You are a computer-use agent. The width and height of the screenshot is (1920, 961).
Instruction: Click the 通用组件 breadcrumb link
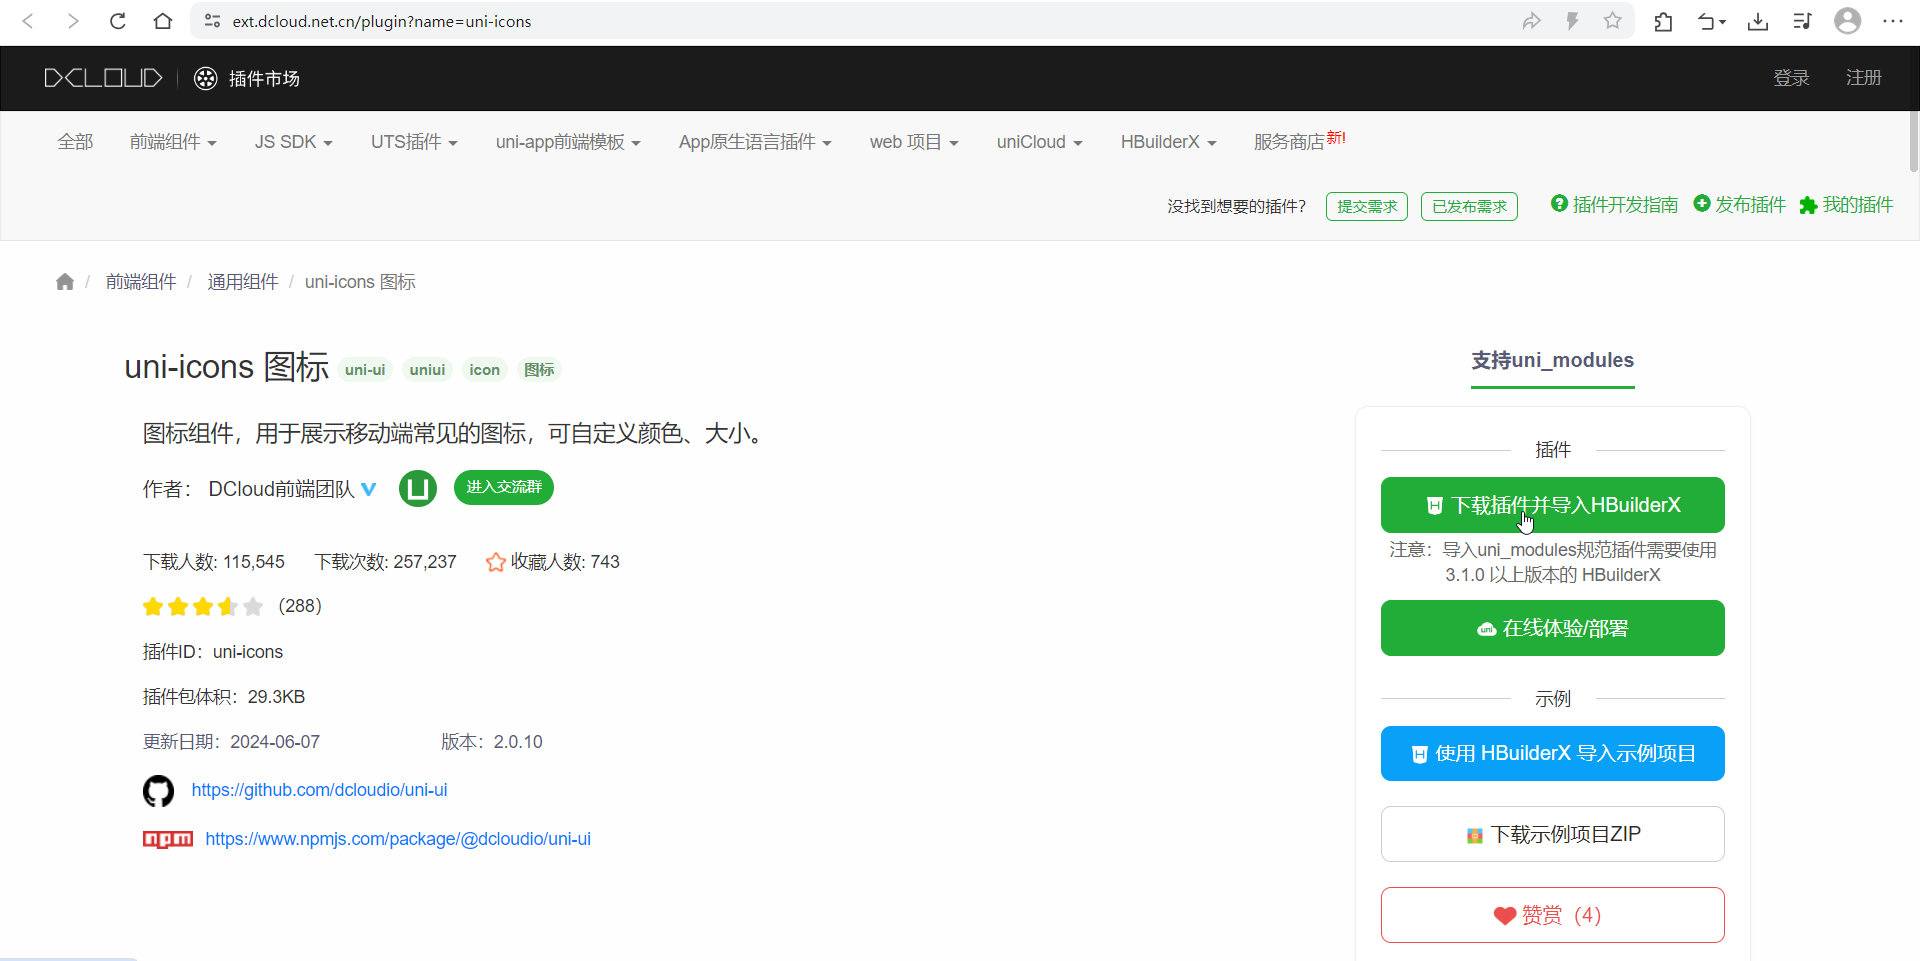243,282
